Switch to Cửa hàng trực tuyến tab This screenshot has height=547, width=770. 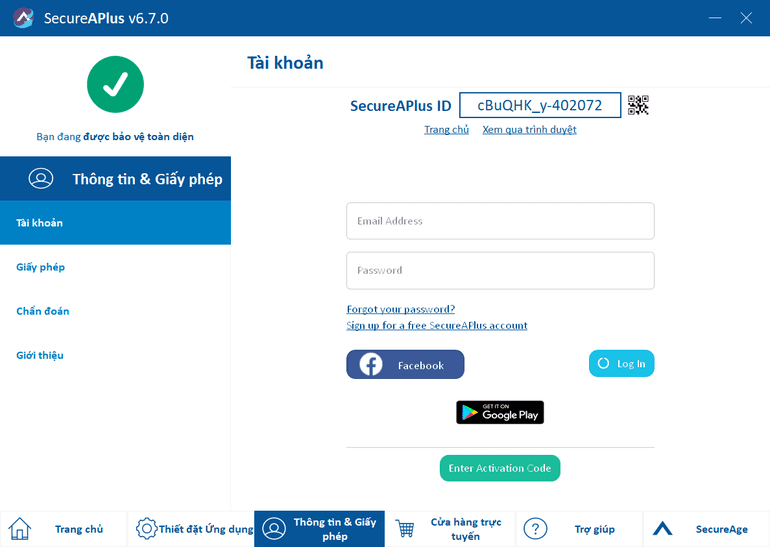[450, 529]
